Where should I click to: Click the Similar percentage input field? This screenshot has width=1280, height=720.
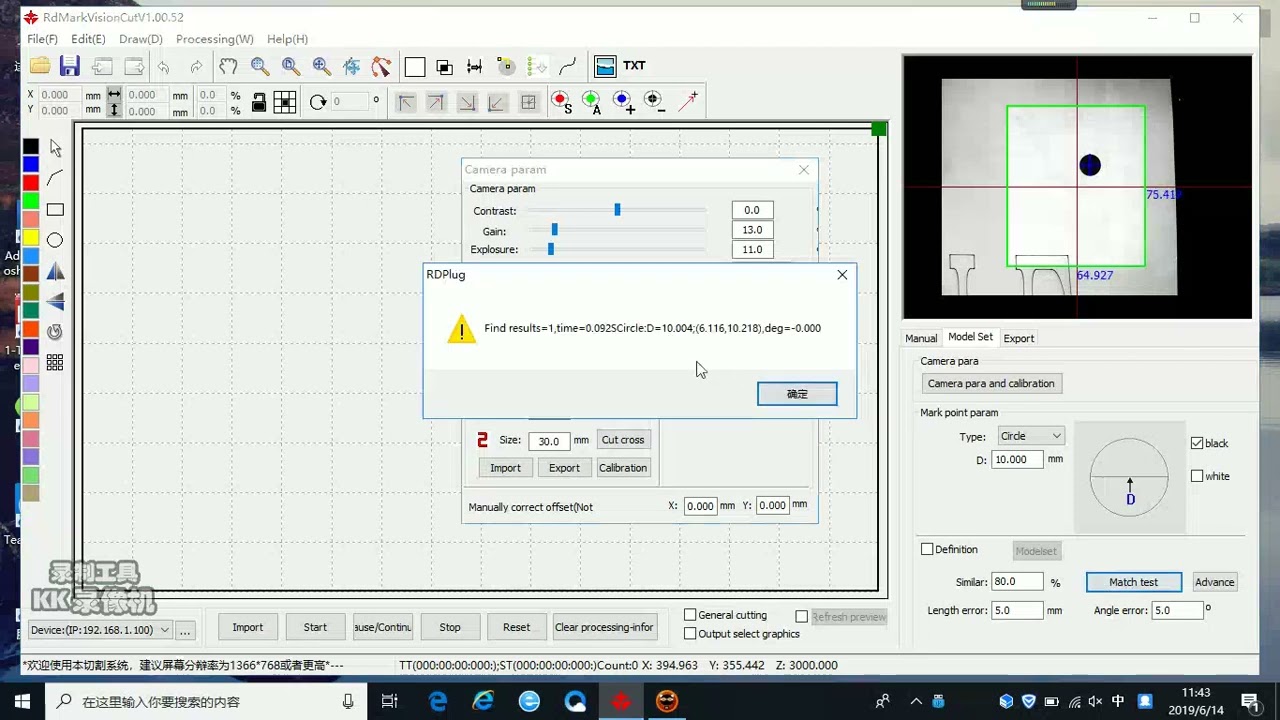point(1017,582)
